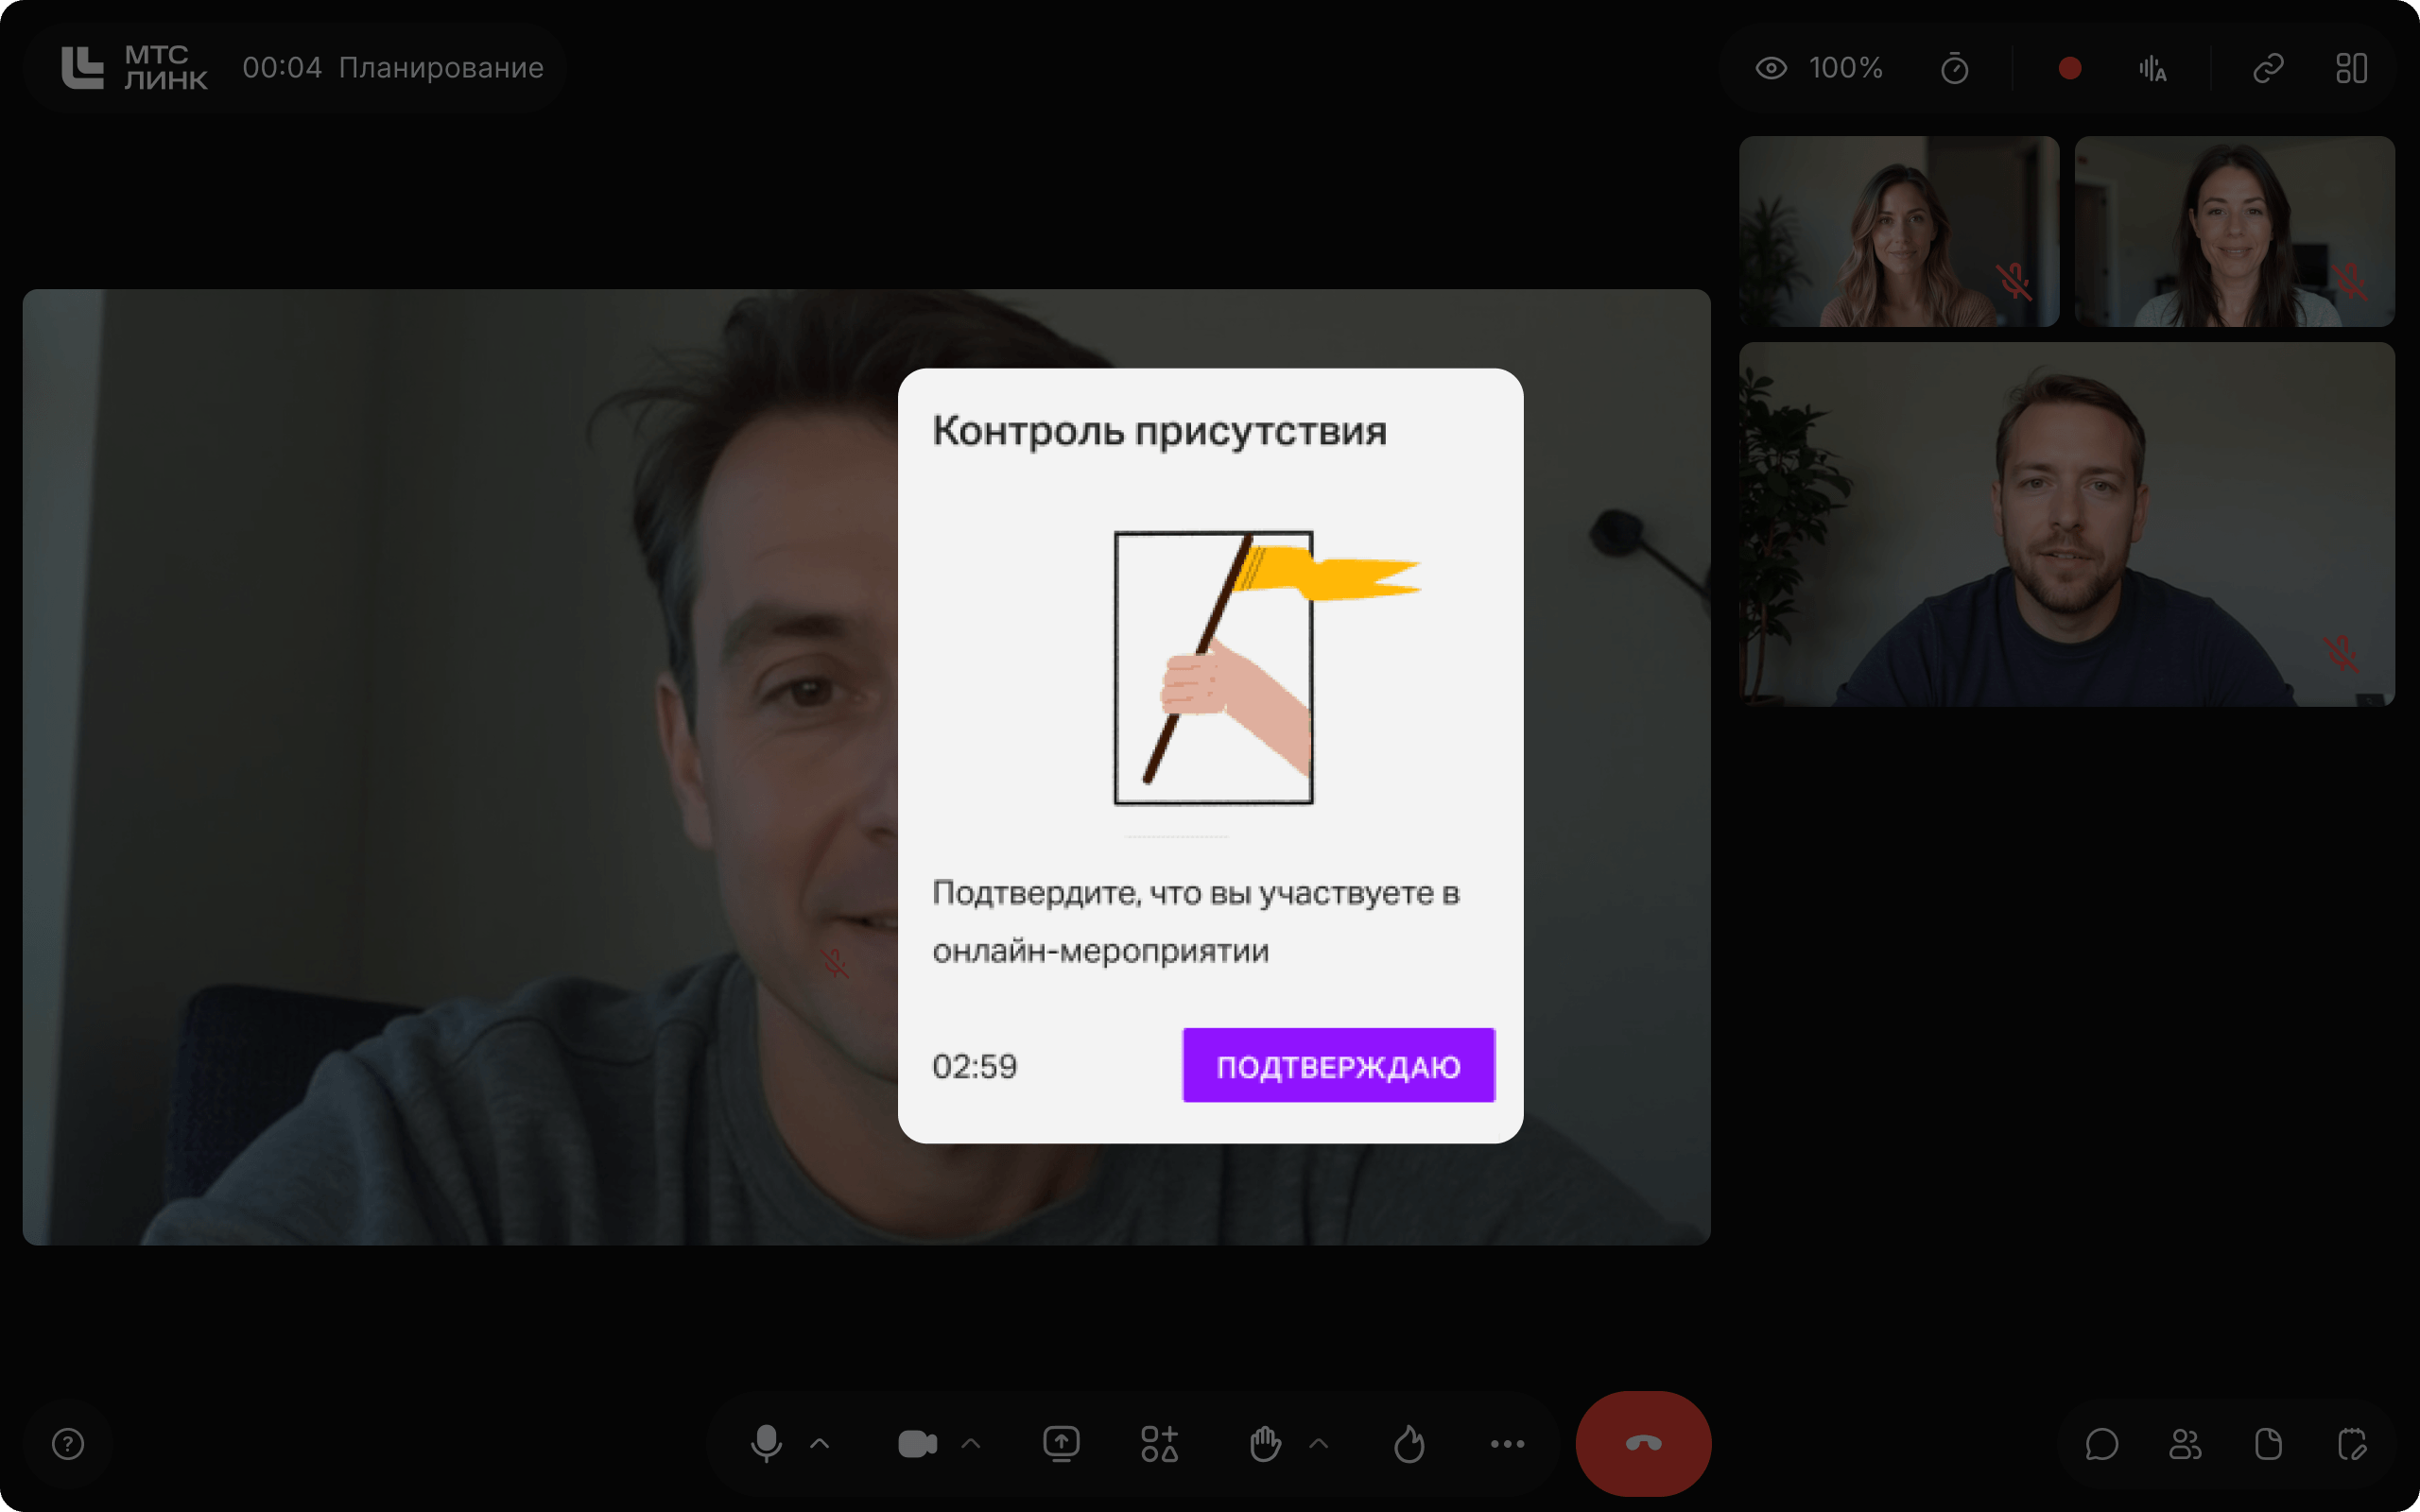Send a reaction with the flame icon

pyautogui.click(x=1409, y=1443)
